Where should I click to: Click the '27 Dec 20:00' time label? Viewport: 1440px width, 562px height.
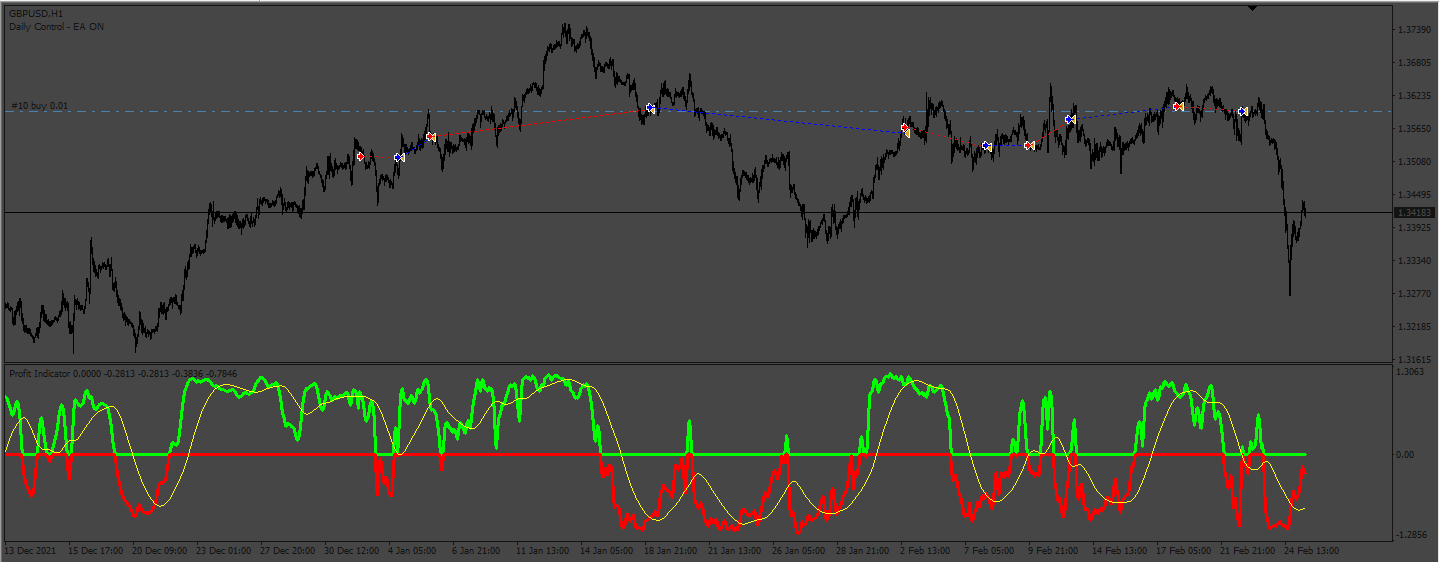click(x=289, y=550)
